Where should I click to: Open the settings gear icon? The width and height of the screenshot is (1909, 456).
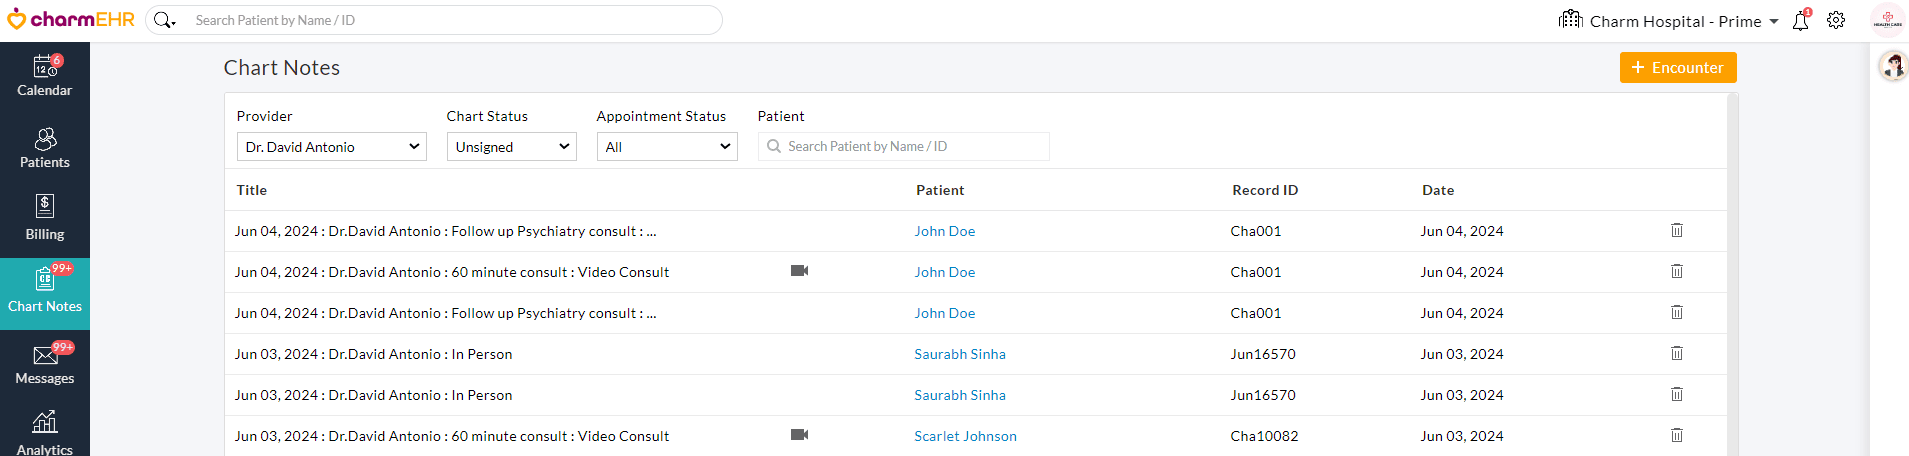coord(1836,20)
